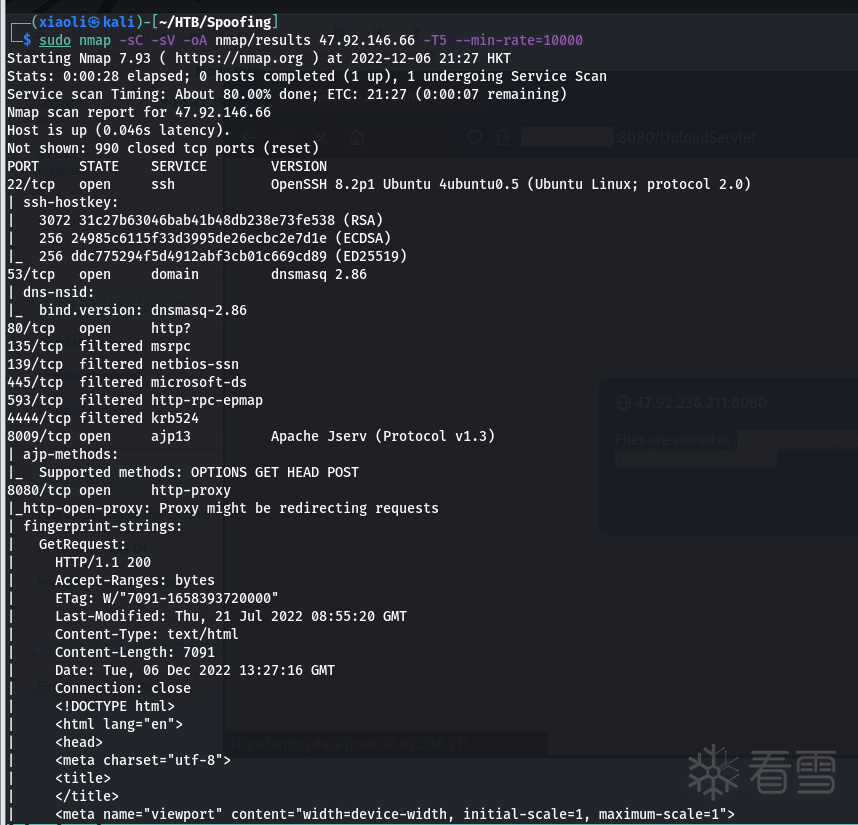Click the terminal prompt path ~/HTB/Spoofing
The width and height of the screenshot is (858, 825).
point(215,22)
